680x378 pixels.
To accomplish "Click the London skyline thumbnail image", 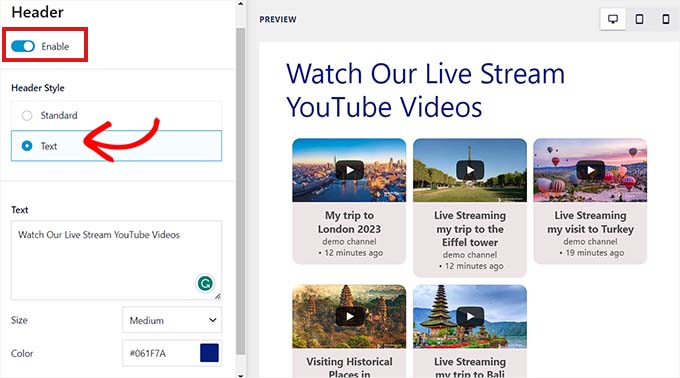I will (350, 170).
